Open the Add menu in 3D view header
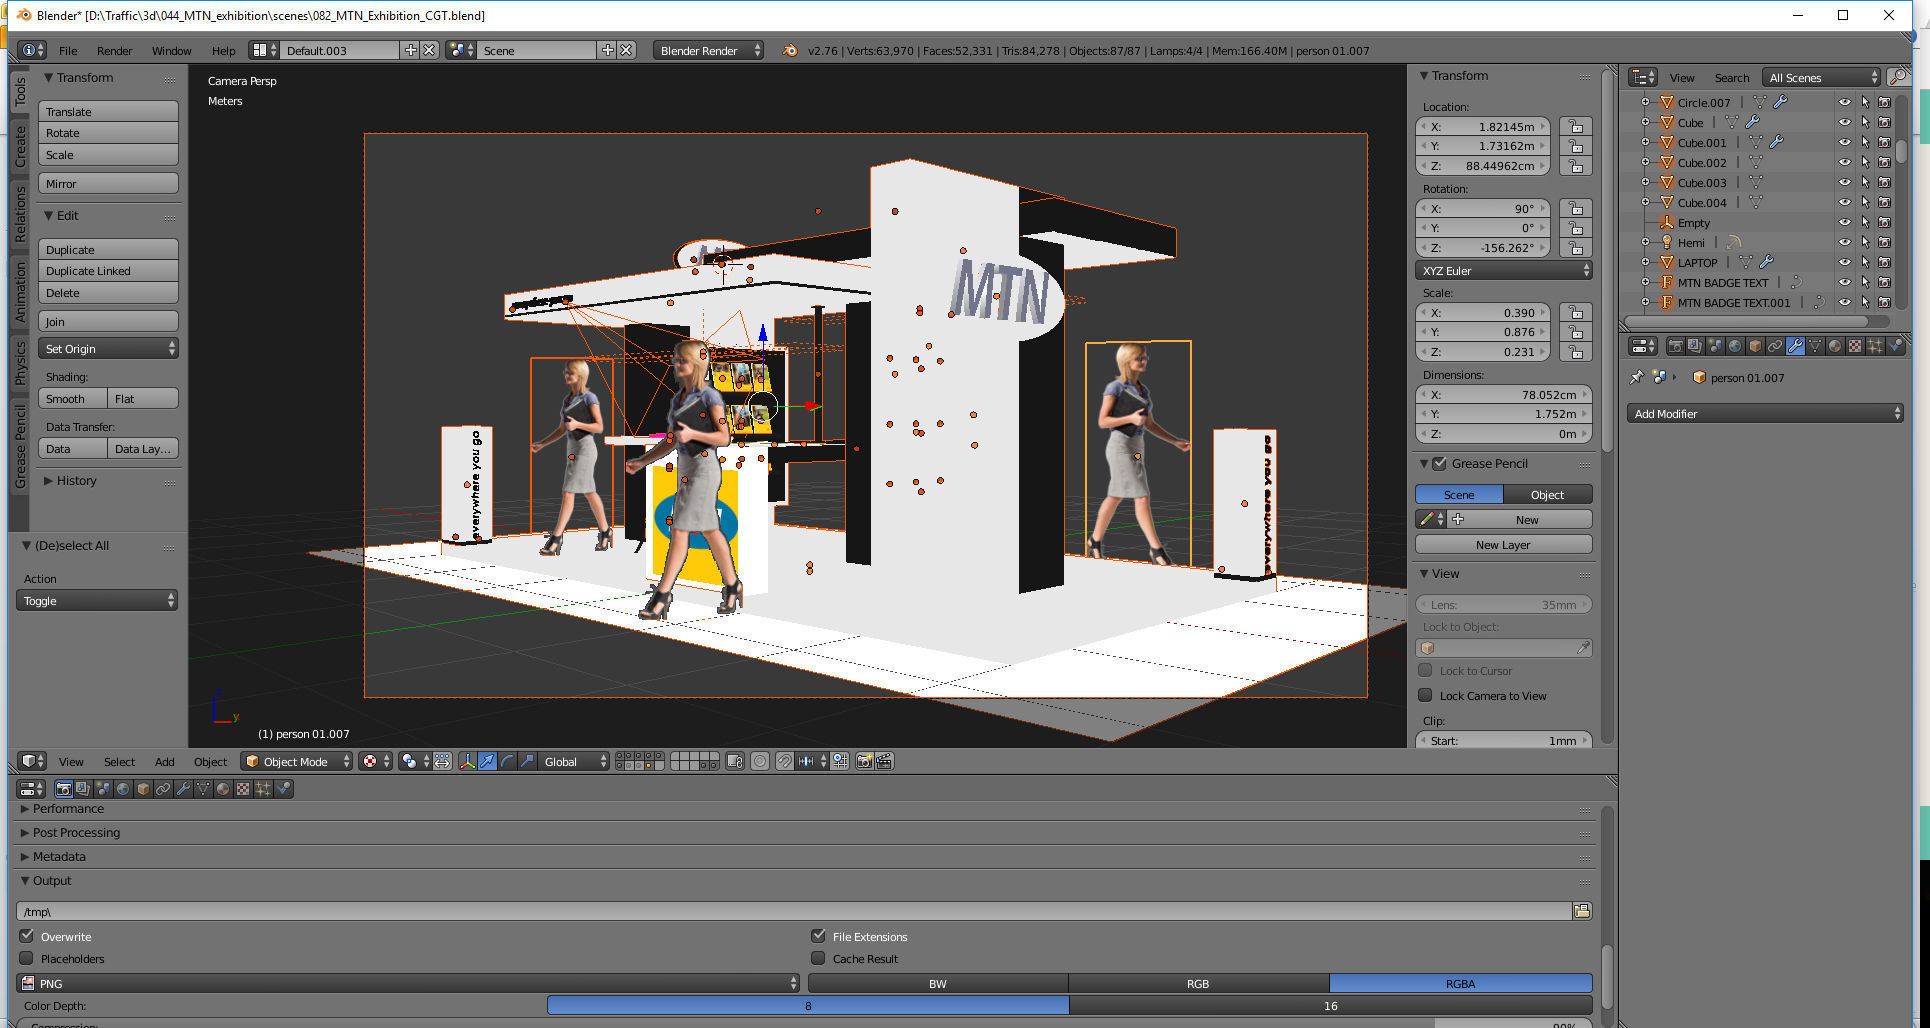Viewport: 1930px width, 1028px height. pyautogui.click(x=164, y=761)
